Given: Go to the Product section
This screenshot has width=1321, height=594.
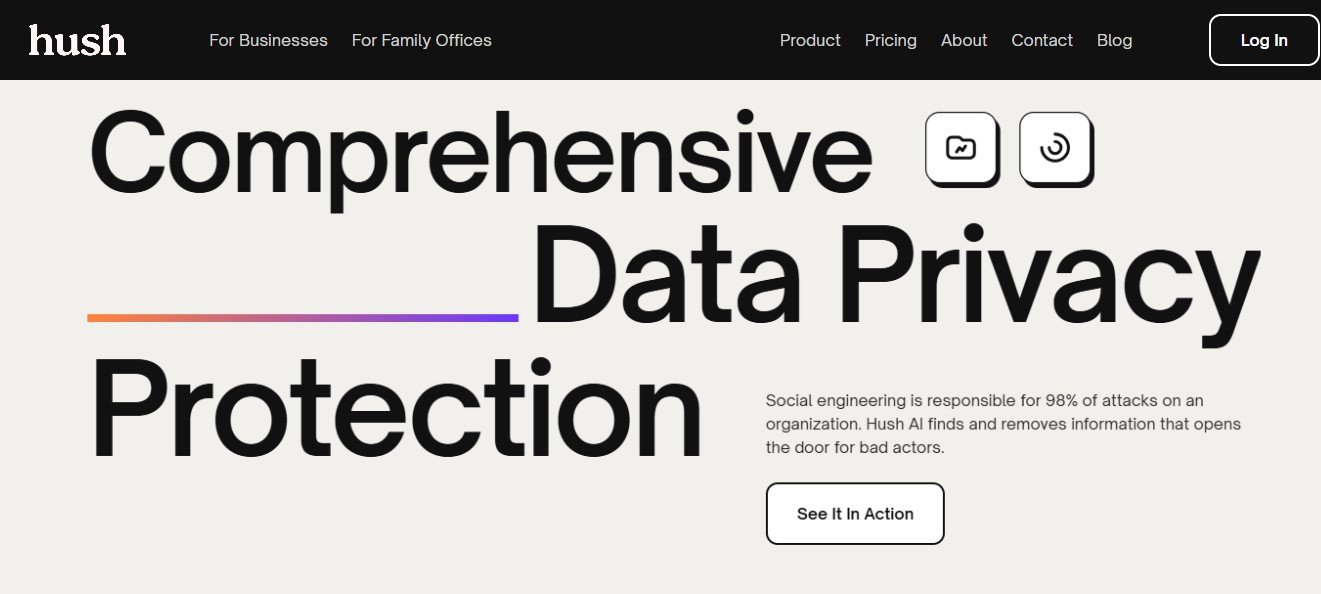Looking at the screenshot, I should 810,40.
